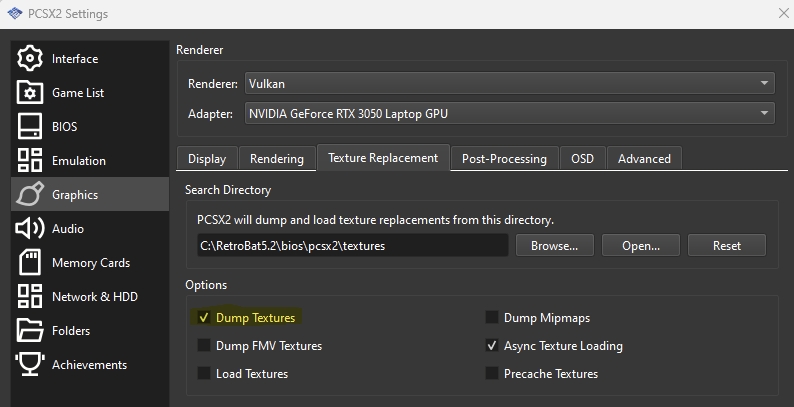Click the Browse... button
Viewport: 794px width, 407px height.
click(554, 245)
